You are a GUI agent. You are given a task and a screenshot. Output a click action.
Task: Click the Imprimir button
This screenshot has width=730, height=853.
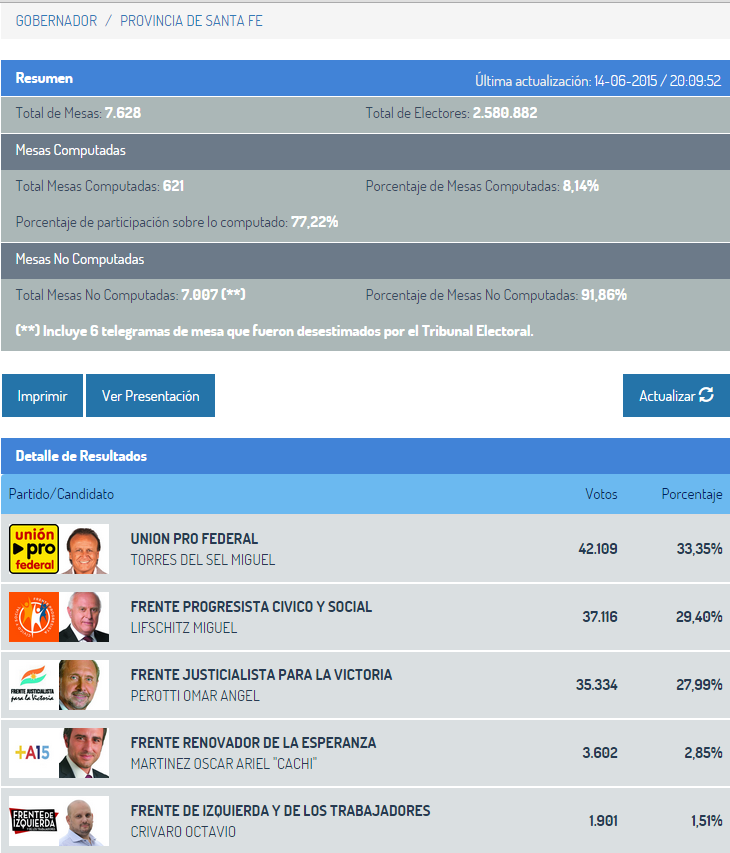[x=42, y=395]
